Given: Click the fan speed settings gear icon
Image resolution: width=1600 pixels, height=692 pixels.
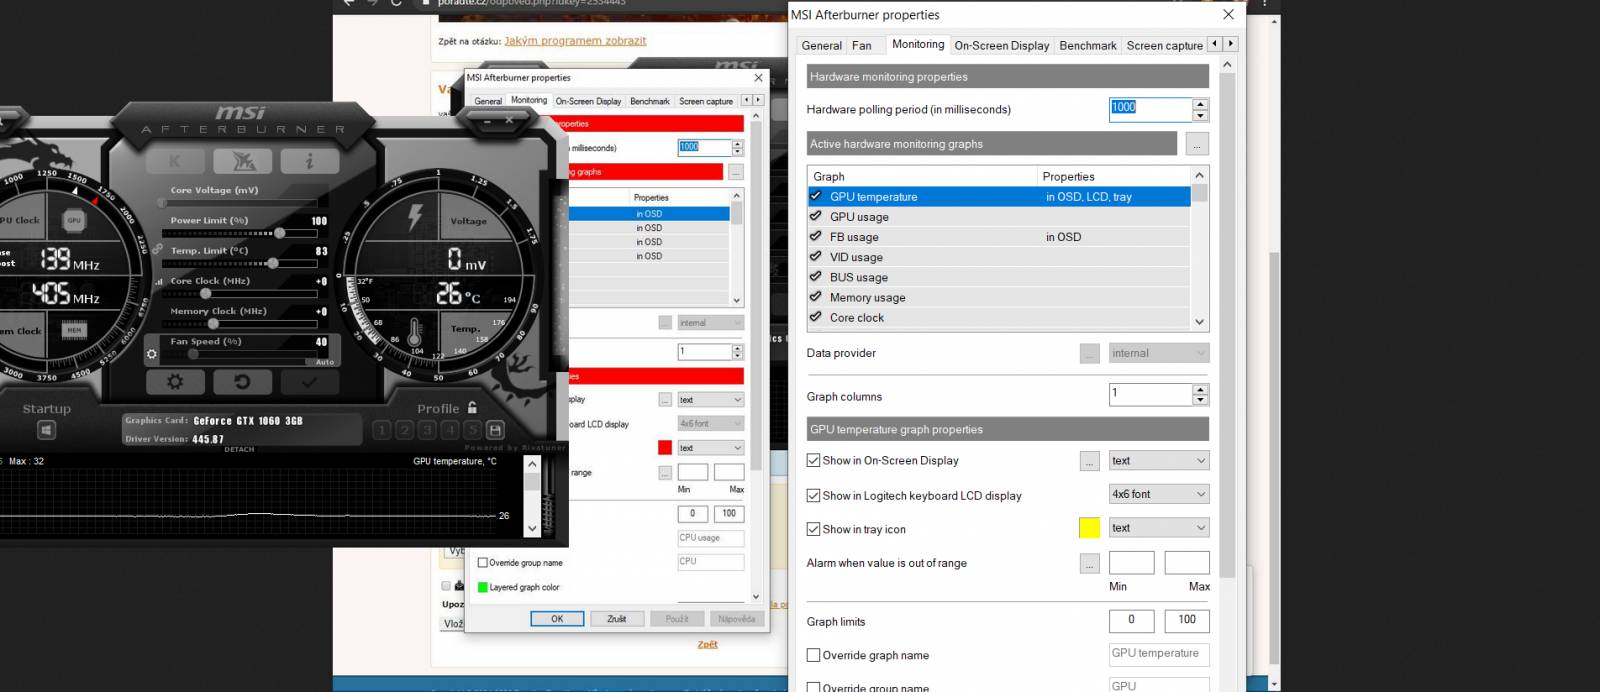Looking at the screenshot, I should (151, 354).
